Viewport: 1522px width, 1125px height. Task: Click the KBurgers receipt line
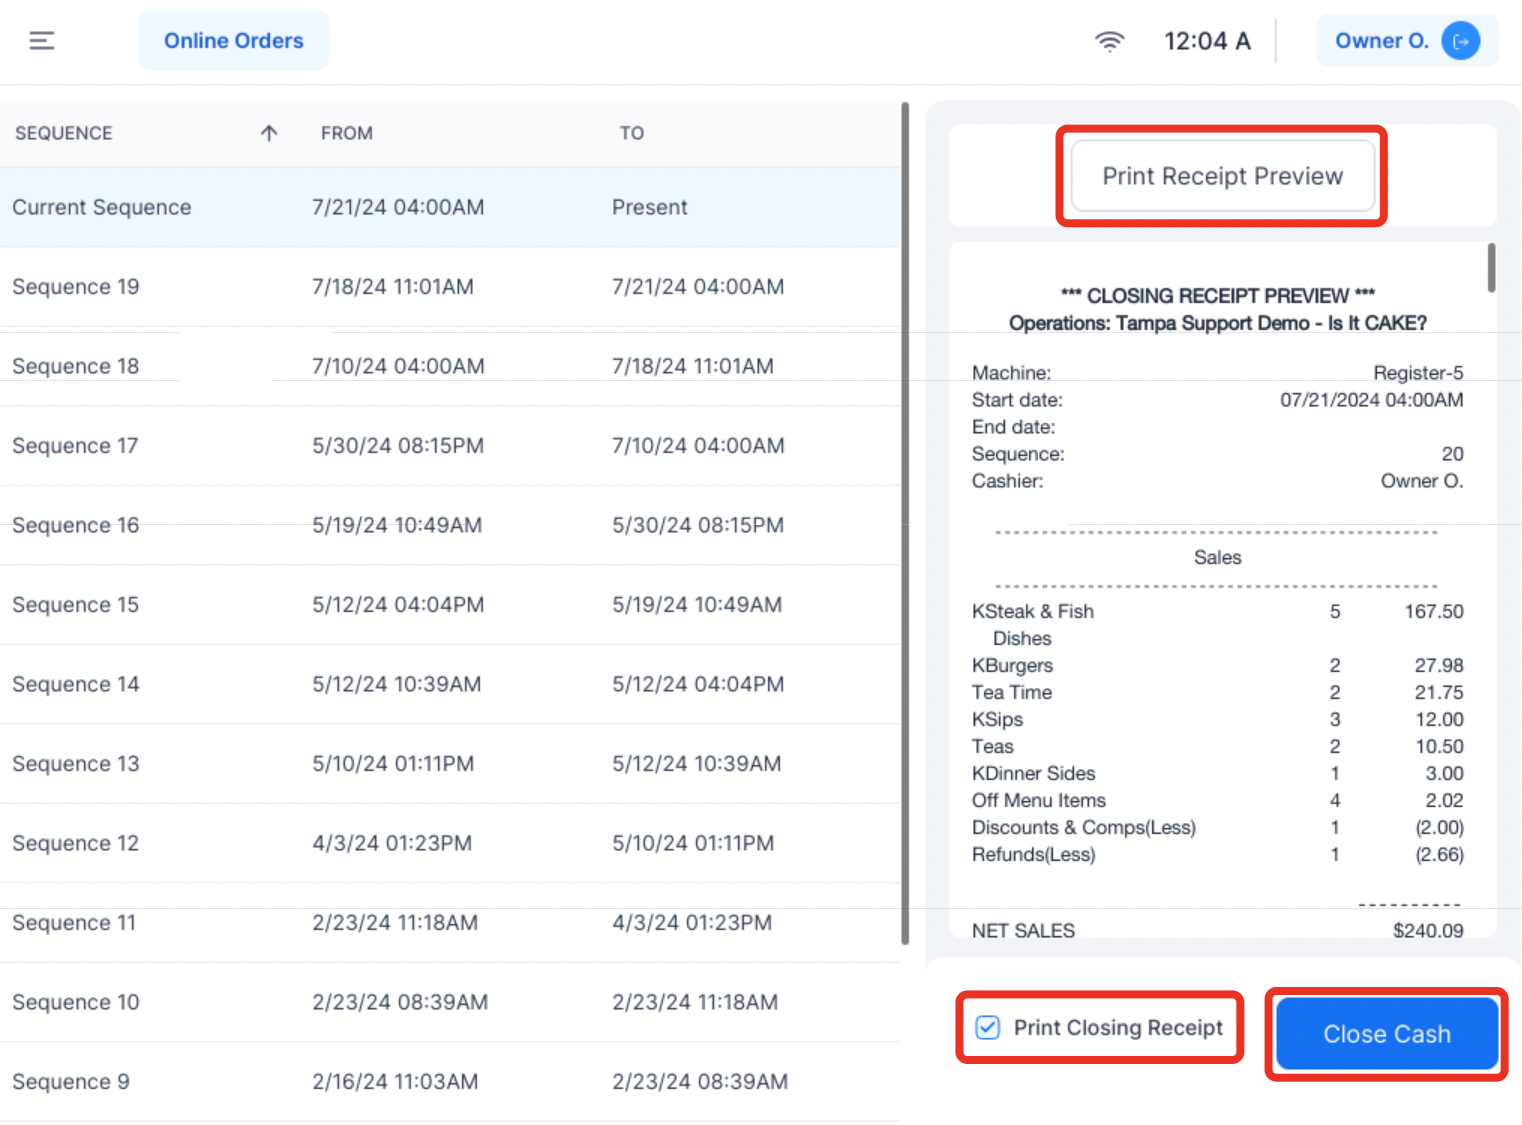[x=1217, y=665]
